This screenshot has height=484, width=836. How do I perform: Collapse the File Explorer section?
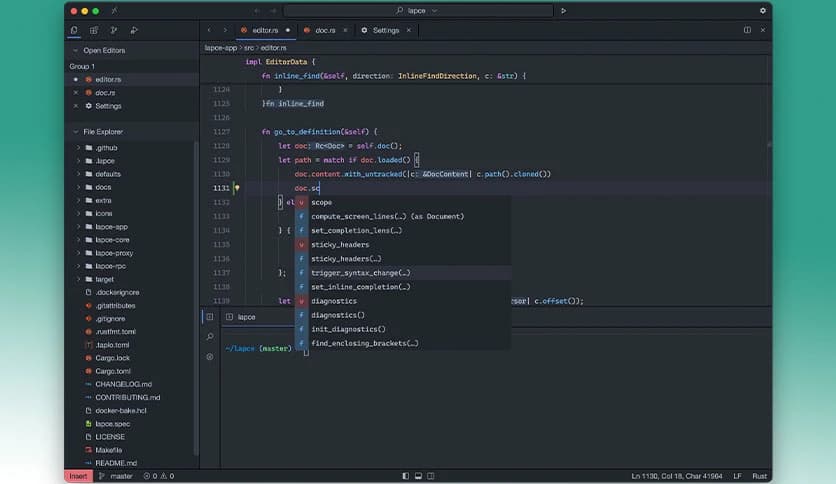75,132
